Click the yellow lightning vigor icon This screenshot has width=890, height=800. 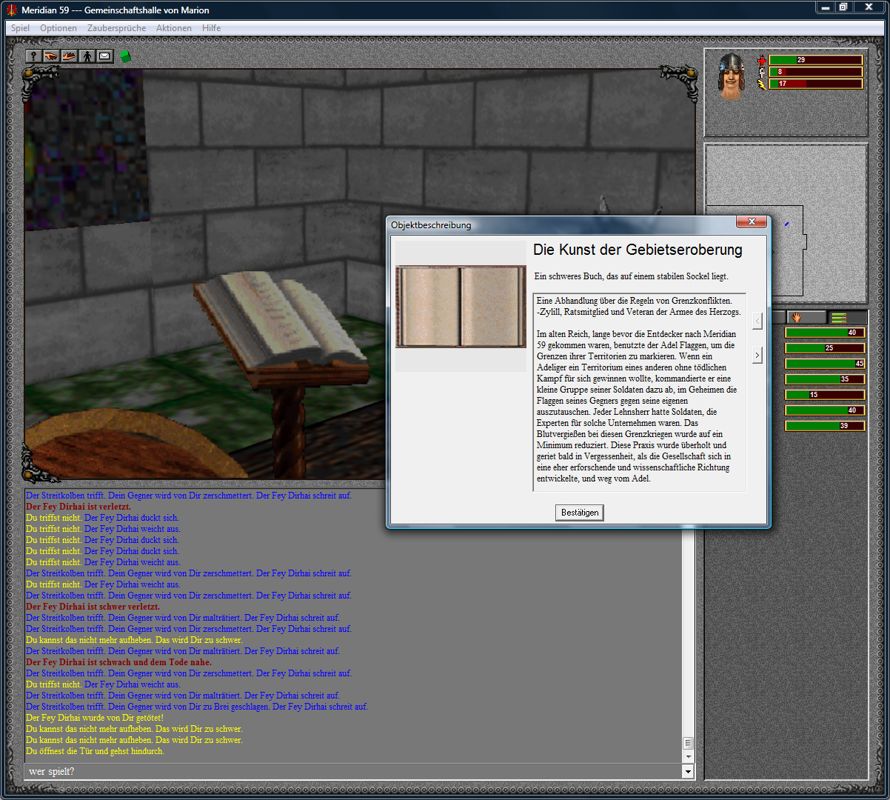coord(762,84)
